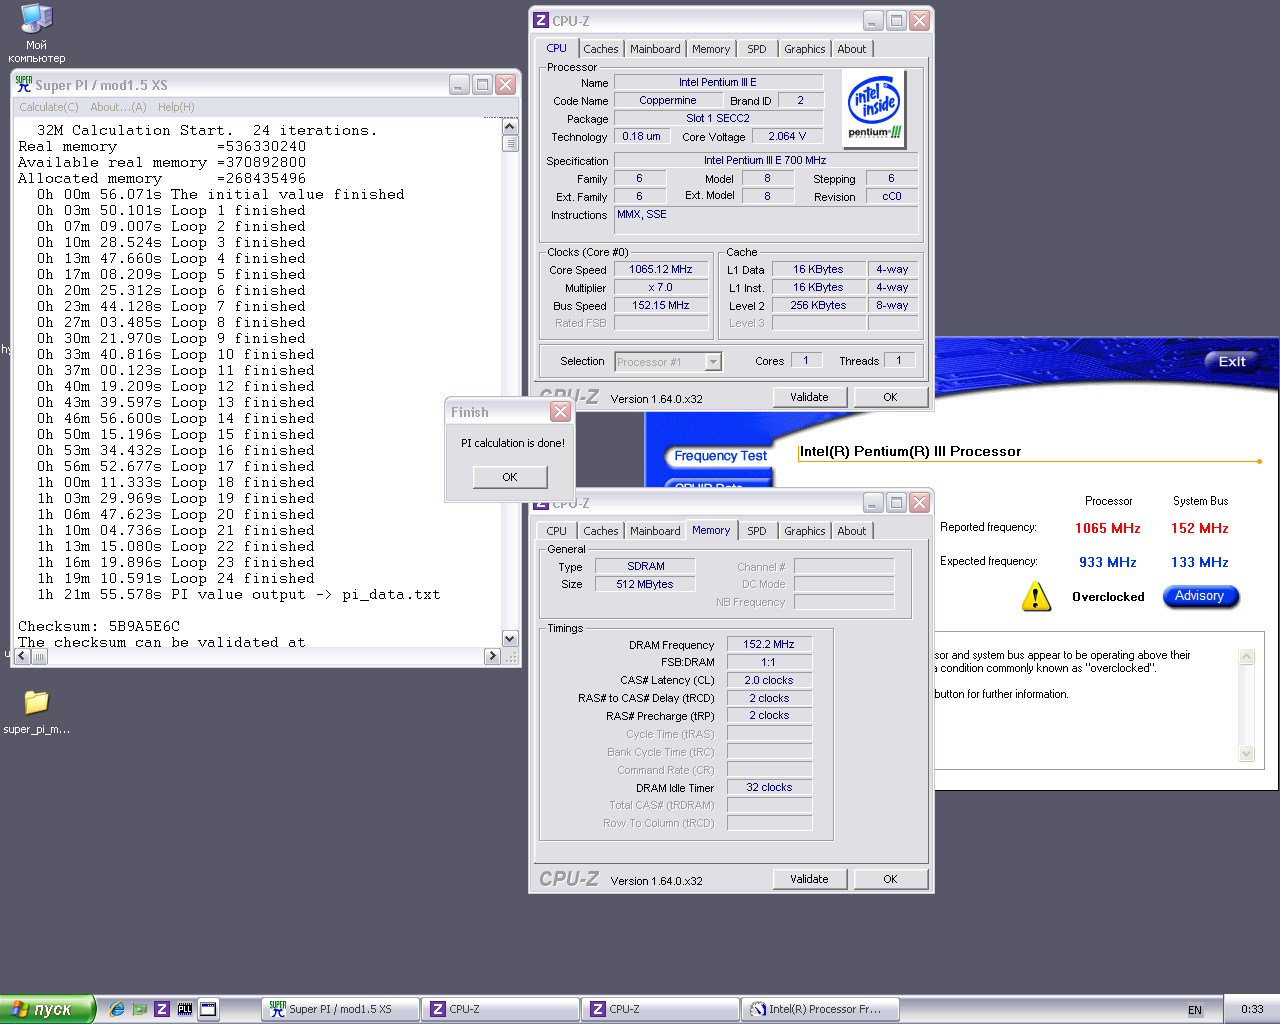Click Super PI vertical scrollbar up arrow
This screenshot has height=1024, width=1280.
point(510,127)
